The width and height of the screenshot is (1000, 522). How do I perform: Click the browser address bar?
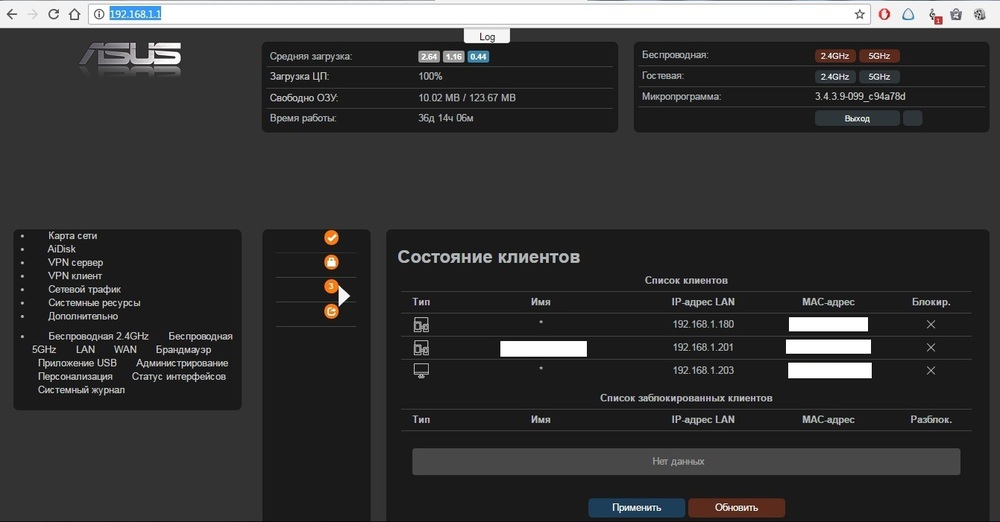point(470,15)
